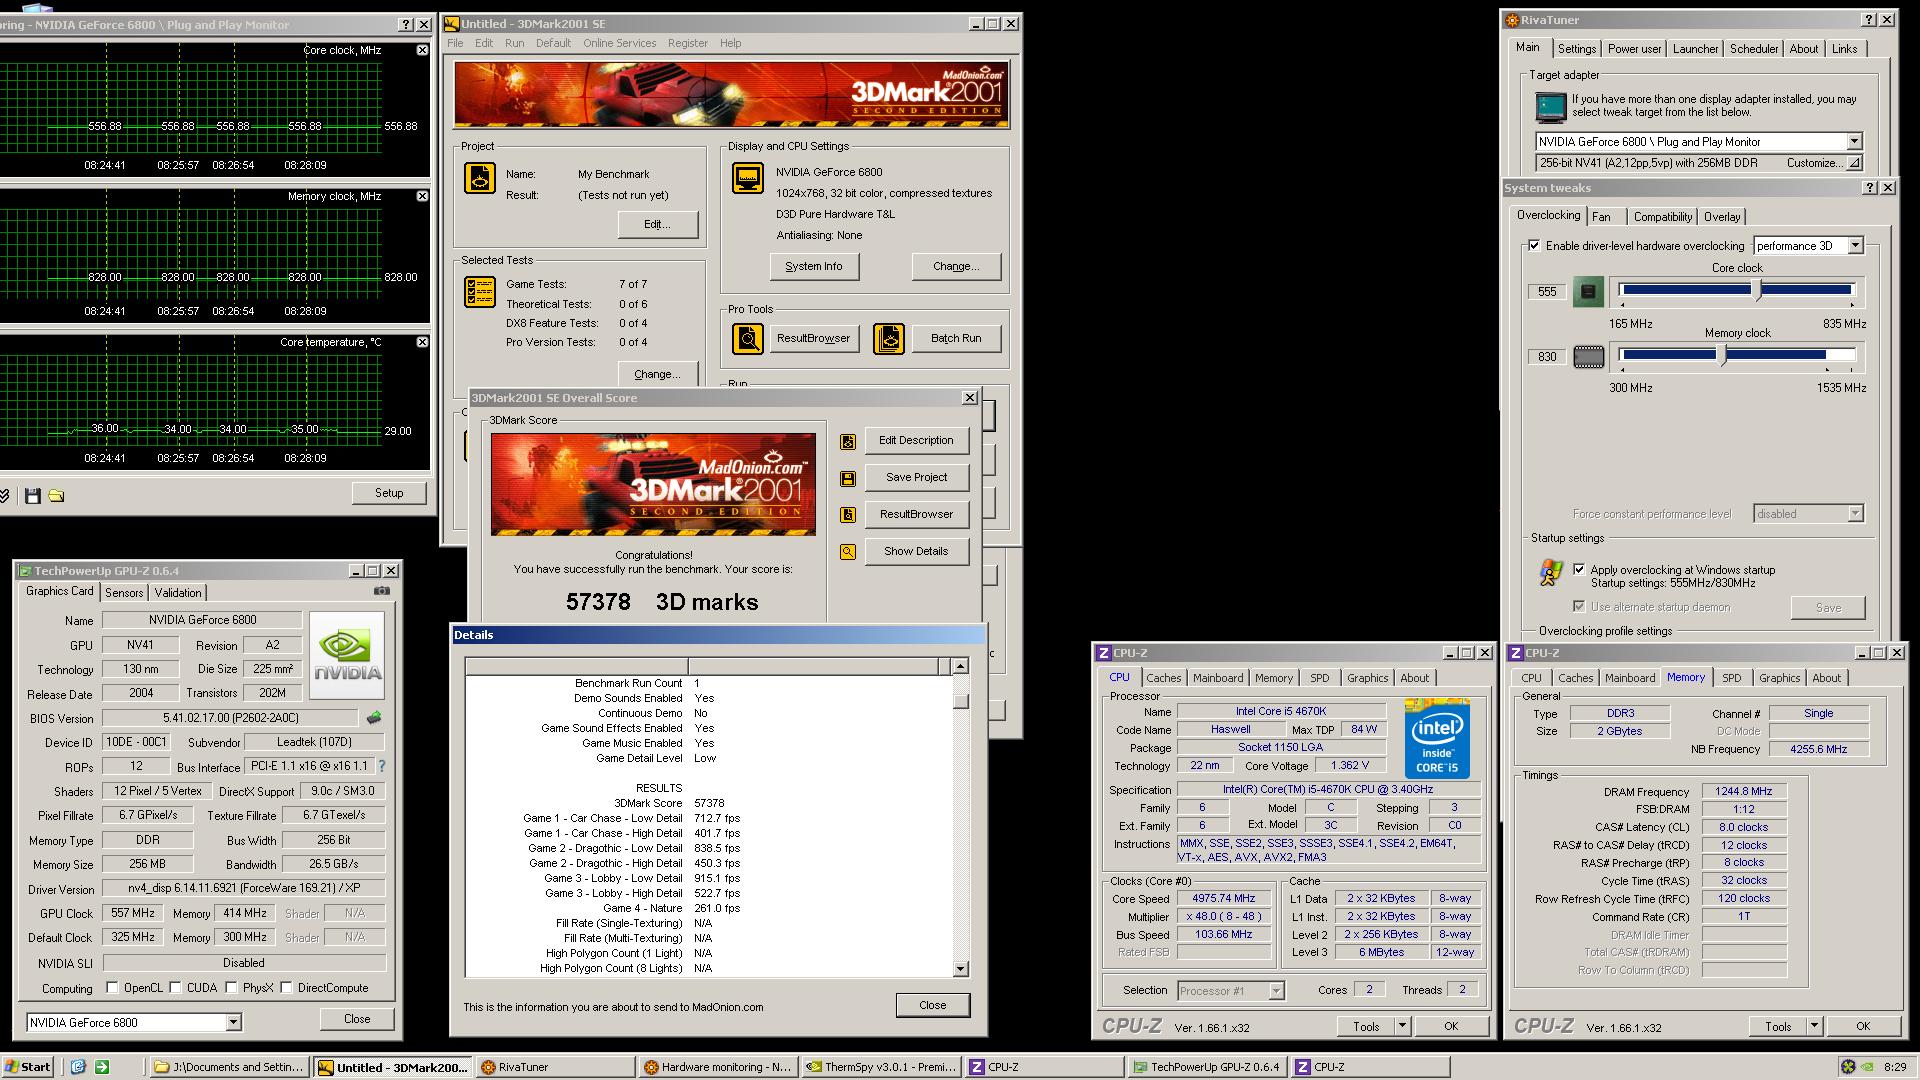
Task: Click the Setup button in Hardware monitoring
Action: (389, 493)
